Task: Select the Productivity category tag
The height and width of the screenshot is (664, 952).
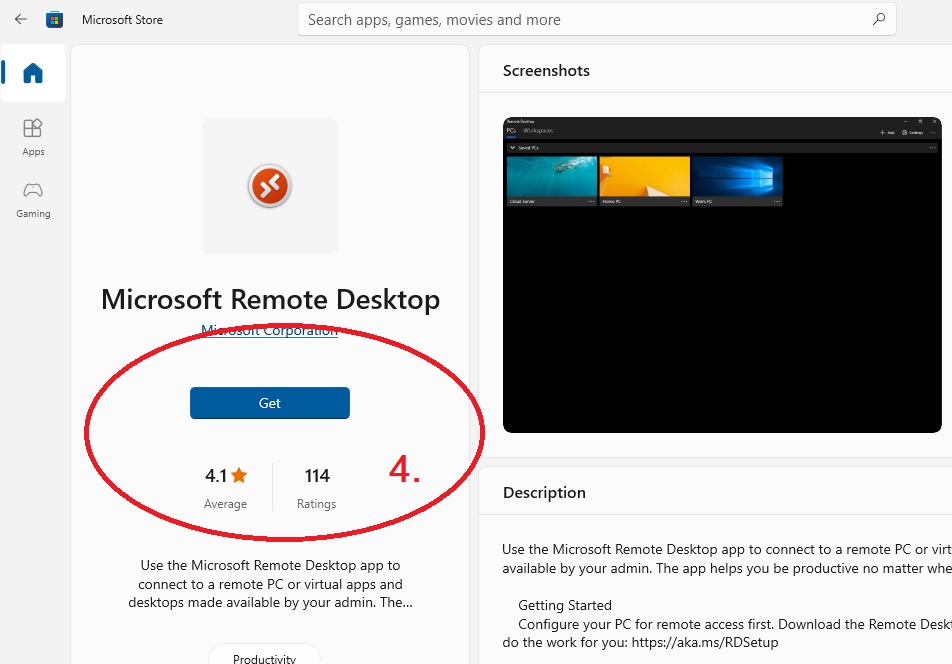Action: pyautogui.click(x=264, y=658)
